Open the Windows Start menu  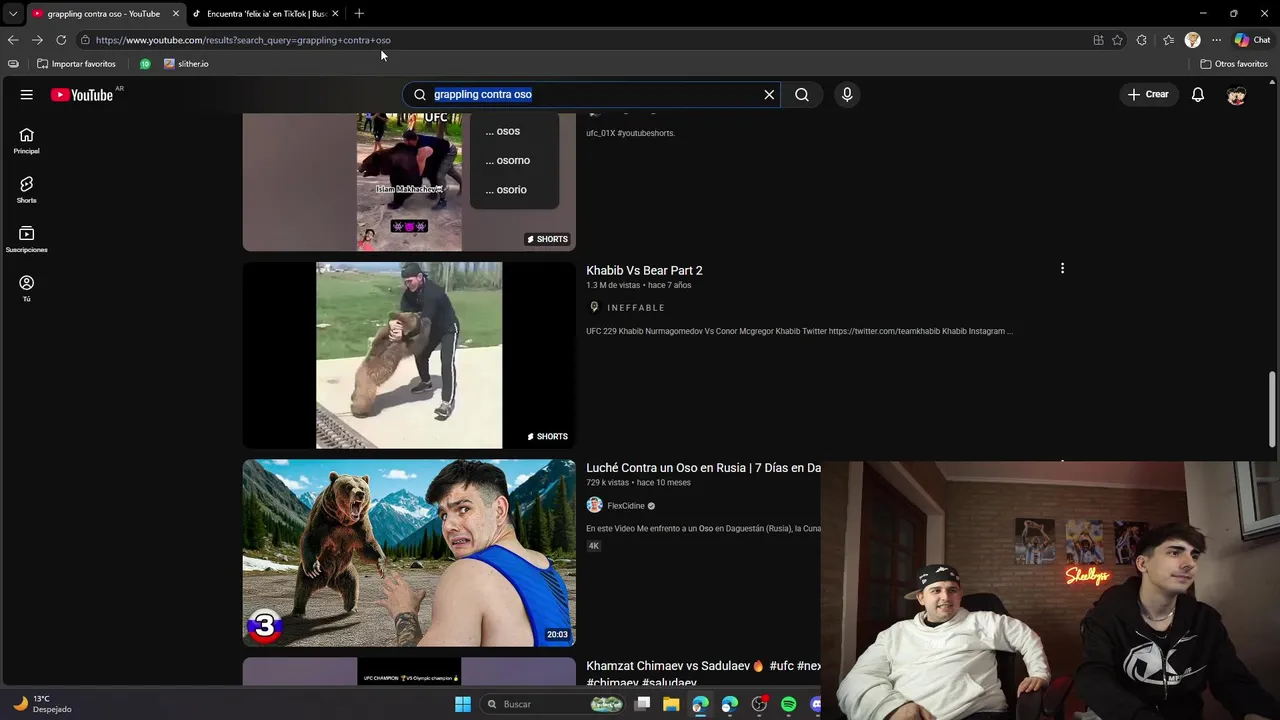463,704
